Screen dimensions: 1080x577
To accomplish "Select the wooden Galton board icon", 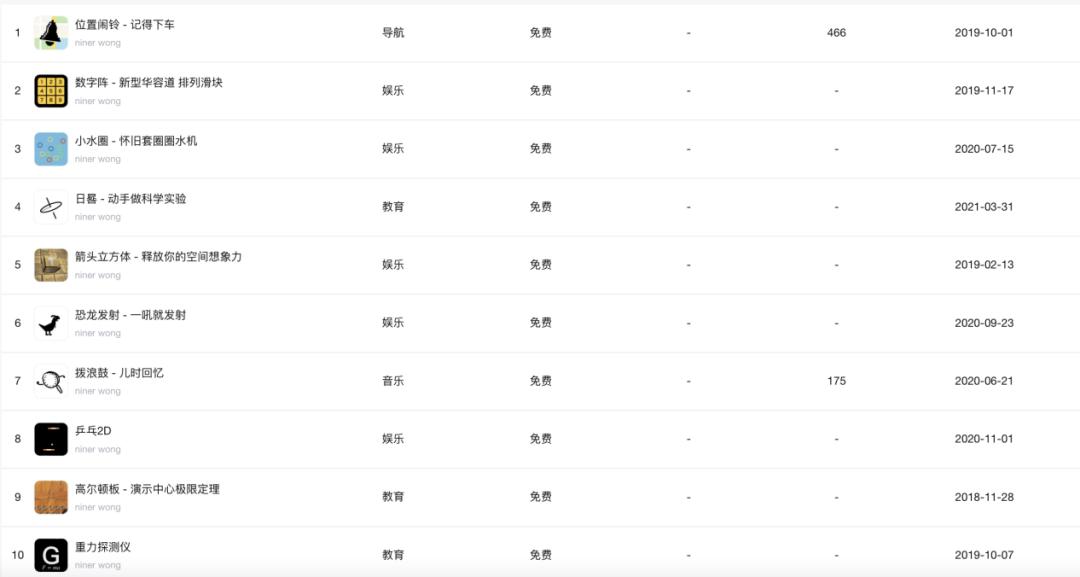I will (51, 497).
